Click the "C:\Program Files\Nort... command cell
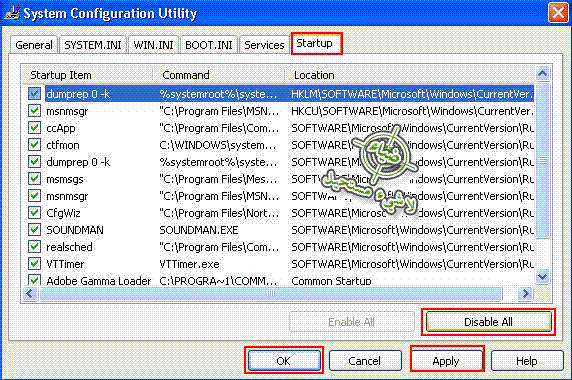This screenshot has width=572, height=380. click(219, 213)
